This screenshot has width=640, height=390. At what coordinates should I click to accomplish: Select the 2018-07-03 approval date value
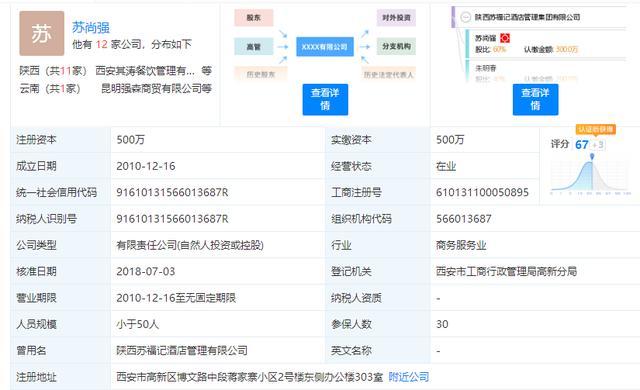click(146, 272)
